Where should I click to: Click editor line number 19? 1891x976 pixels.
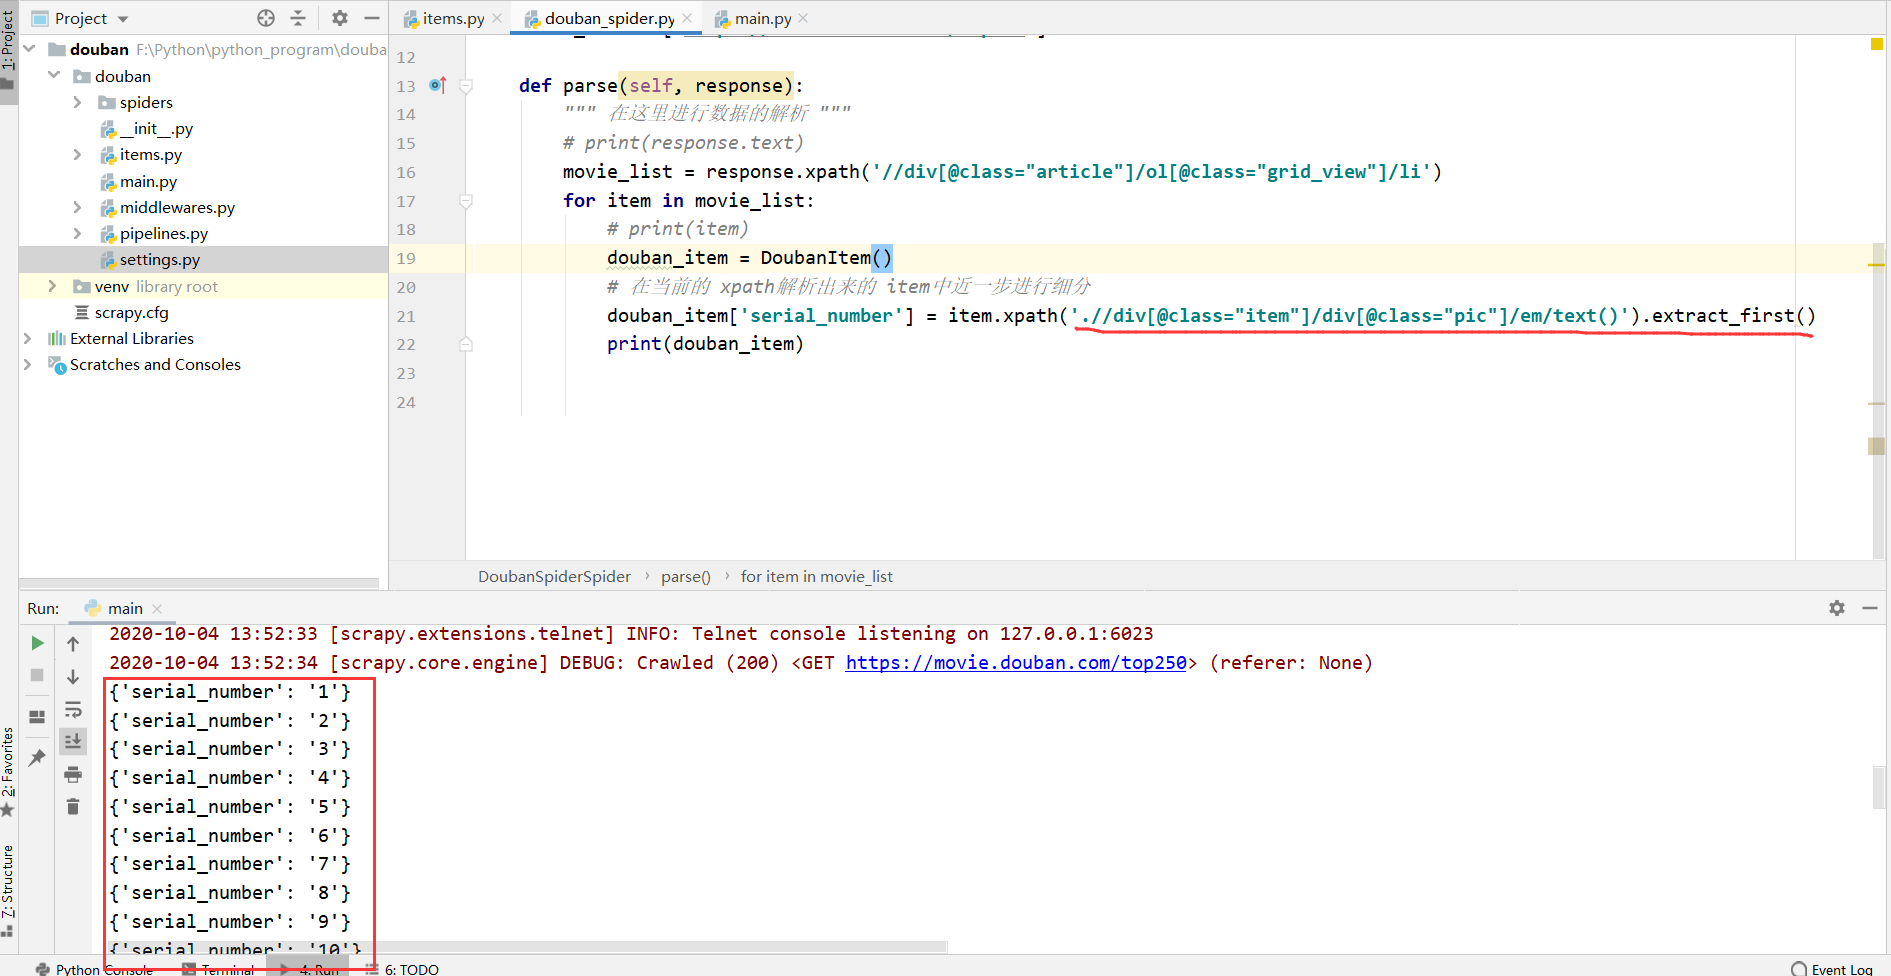click(x=406, y=258)
